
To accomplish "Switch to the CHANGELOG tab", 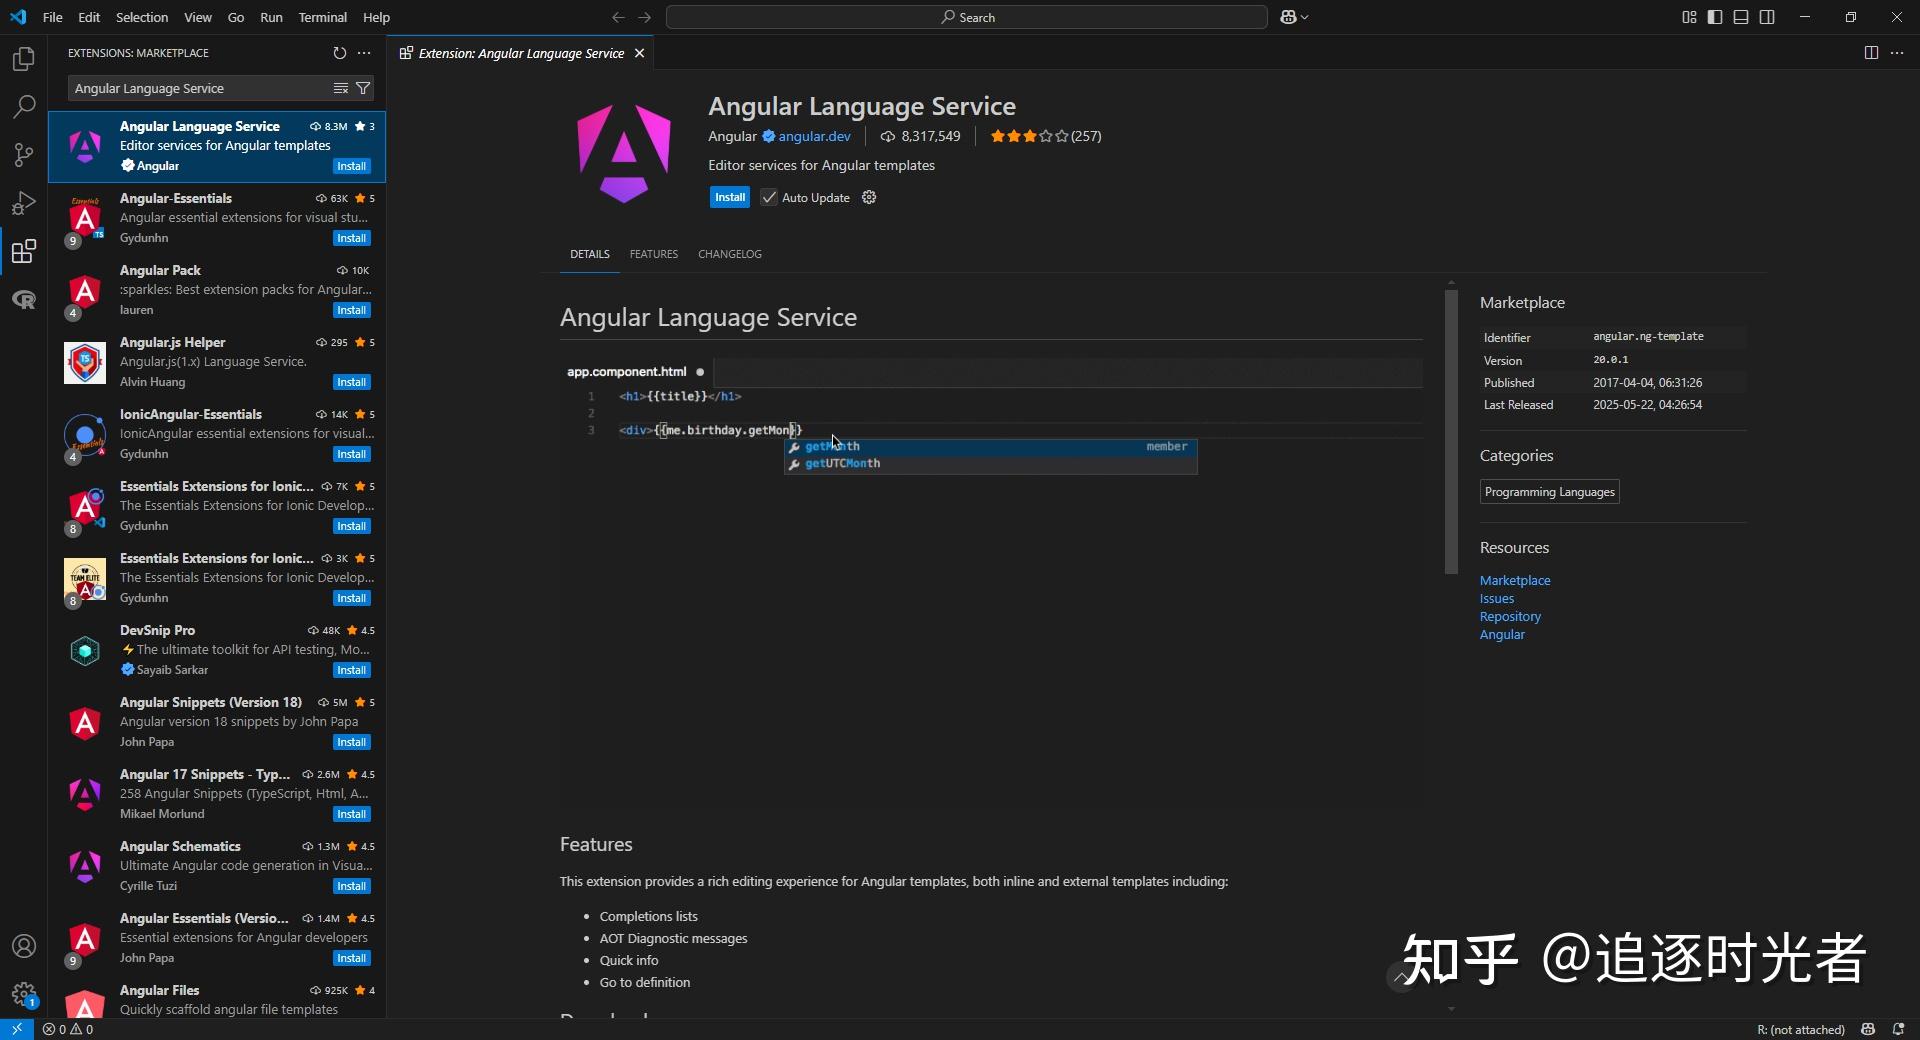I will click(x=729, y=254).
